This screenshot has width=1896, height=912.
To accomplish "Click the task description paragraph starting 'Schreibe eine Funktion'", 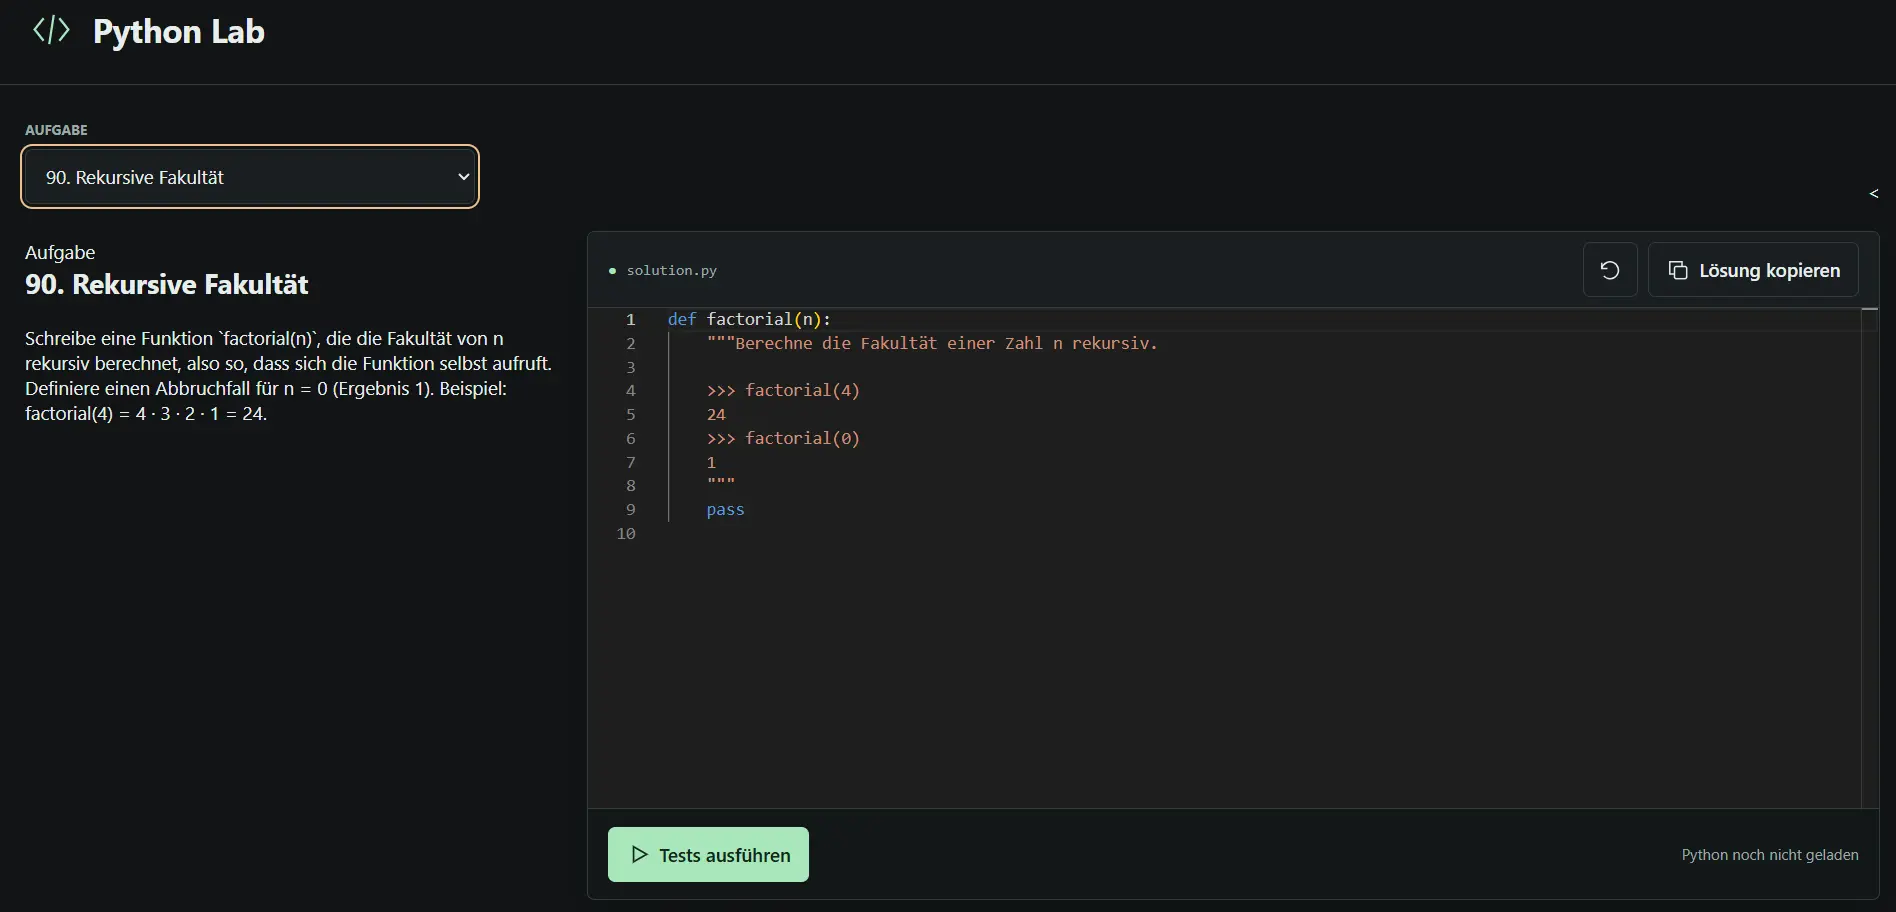I will pos(288,376).
